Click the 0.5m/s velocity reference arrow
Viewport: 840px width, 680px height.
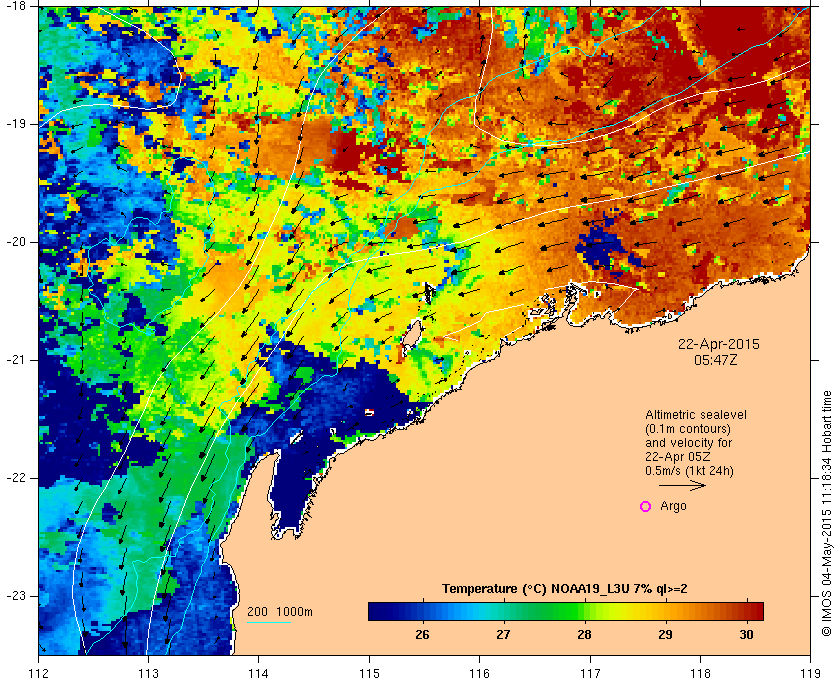(682, 486)
